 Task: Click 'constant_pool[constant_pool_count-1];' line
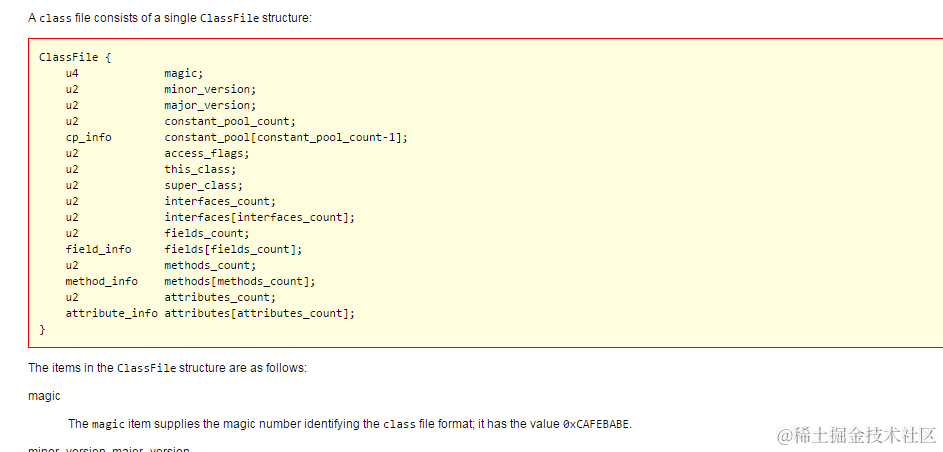click(286, 138)
